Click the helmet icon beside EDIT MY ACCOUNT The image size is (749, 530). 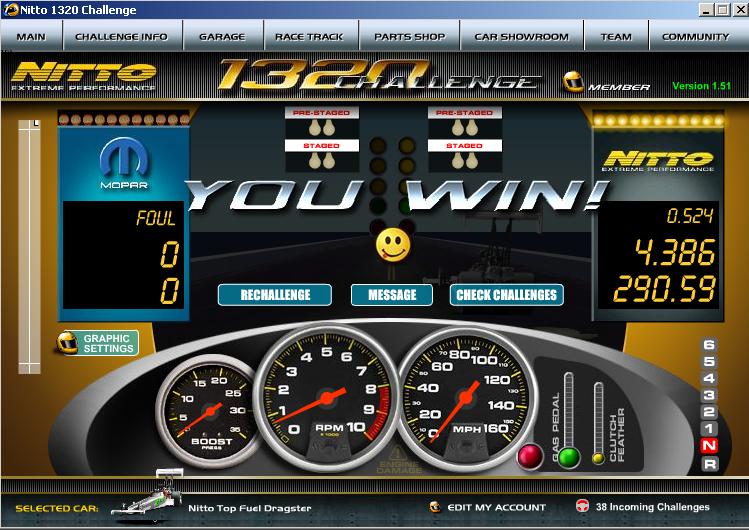[435, 507]
